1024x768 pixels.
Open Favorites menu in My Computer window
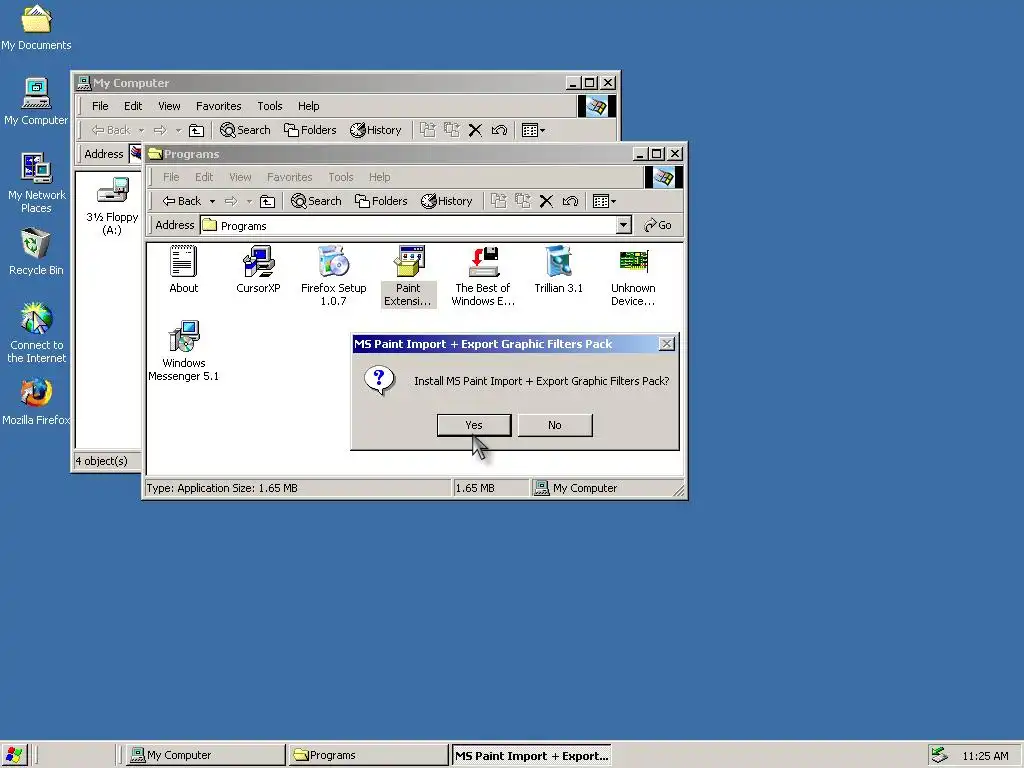pos(219,106)
